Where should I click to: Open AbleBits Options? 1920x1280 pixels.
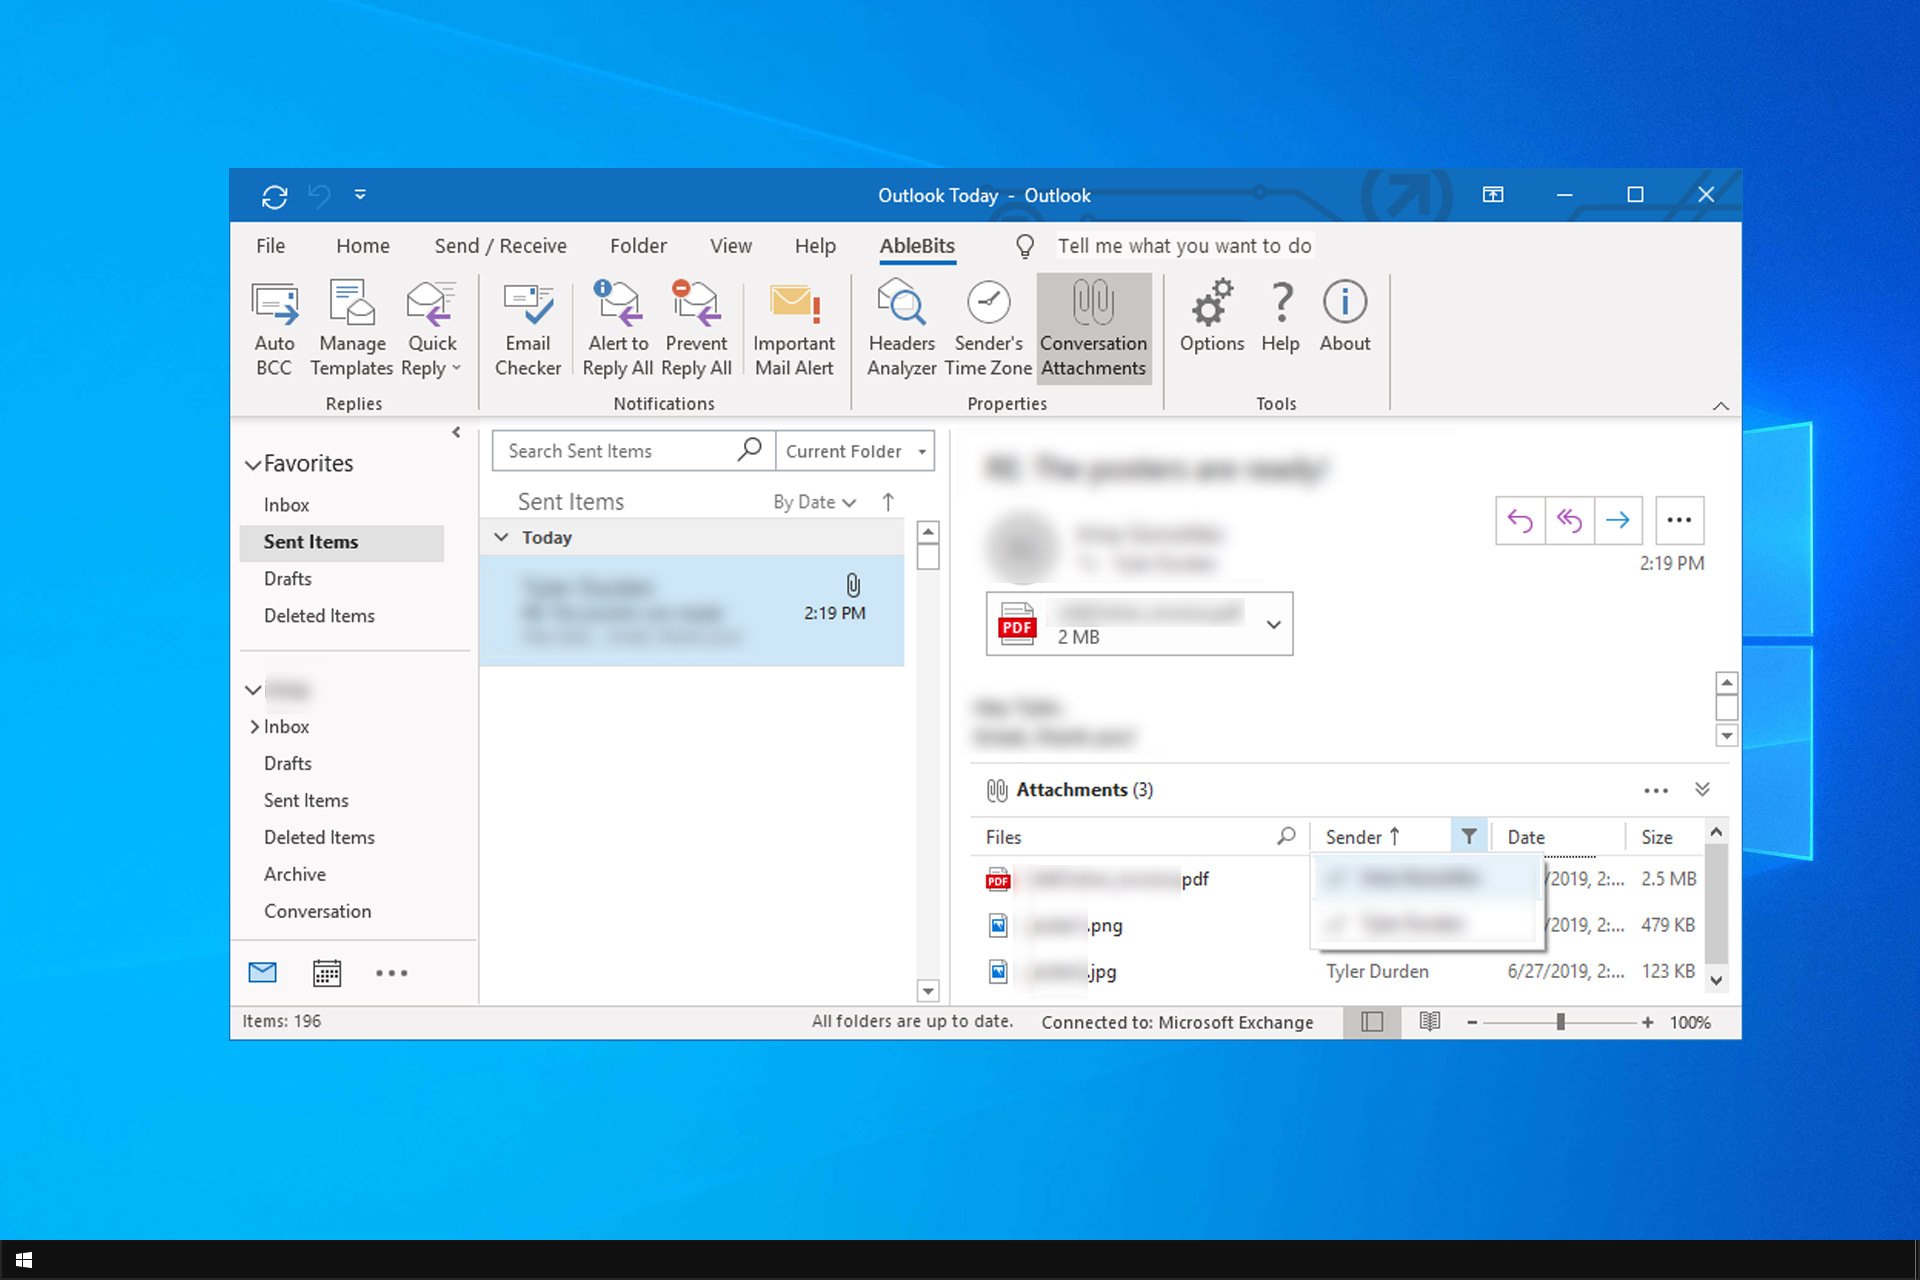point(1212,318)
